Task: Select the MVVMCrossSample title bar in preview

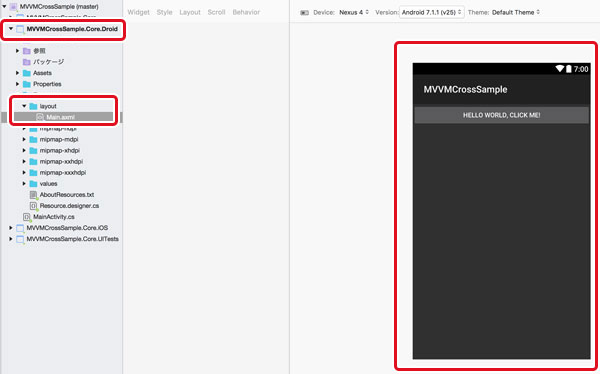Action: point(501,90)
